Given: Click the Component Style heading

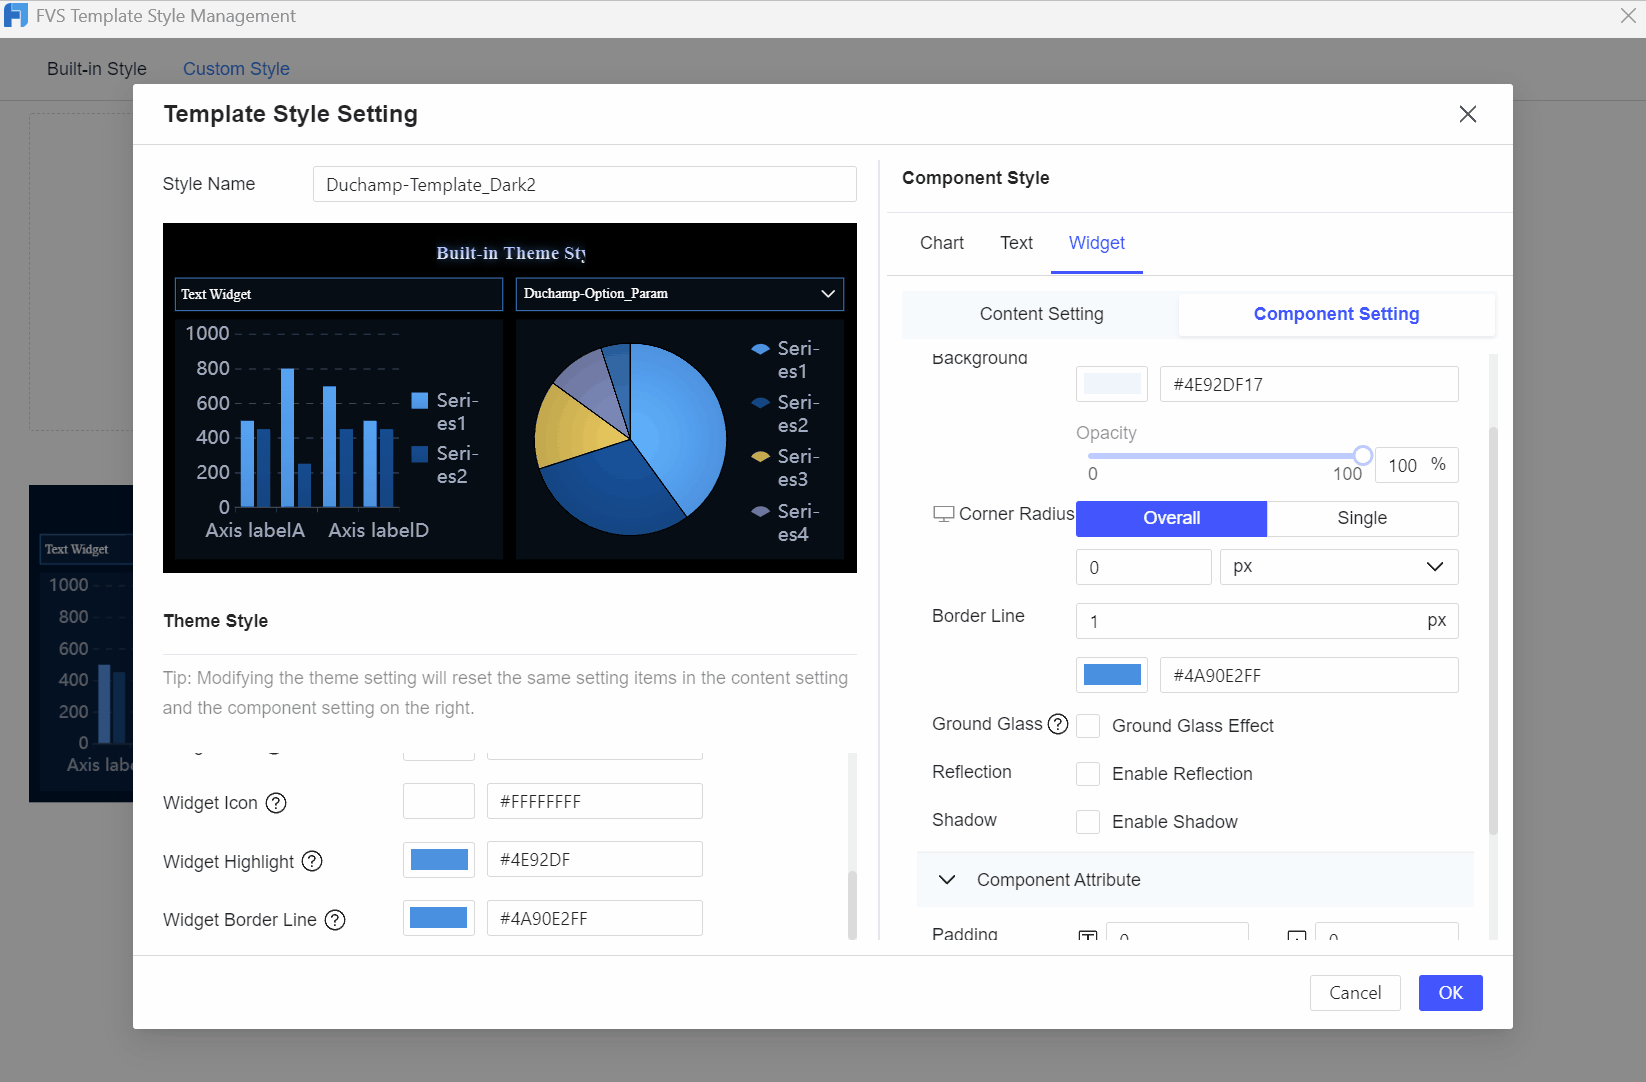Looking at the screenshot, I should click(975, 178).
